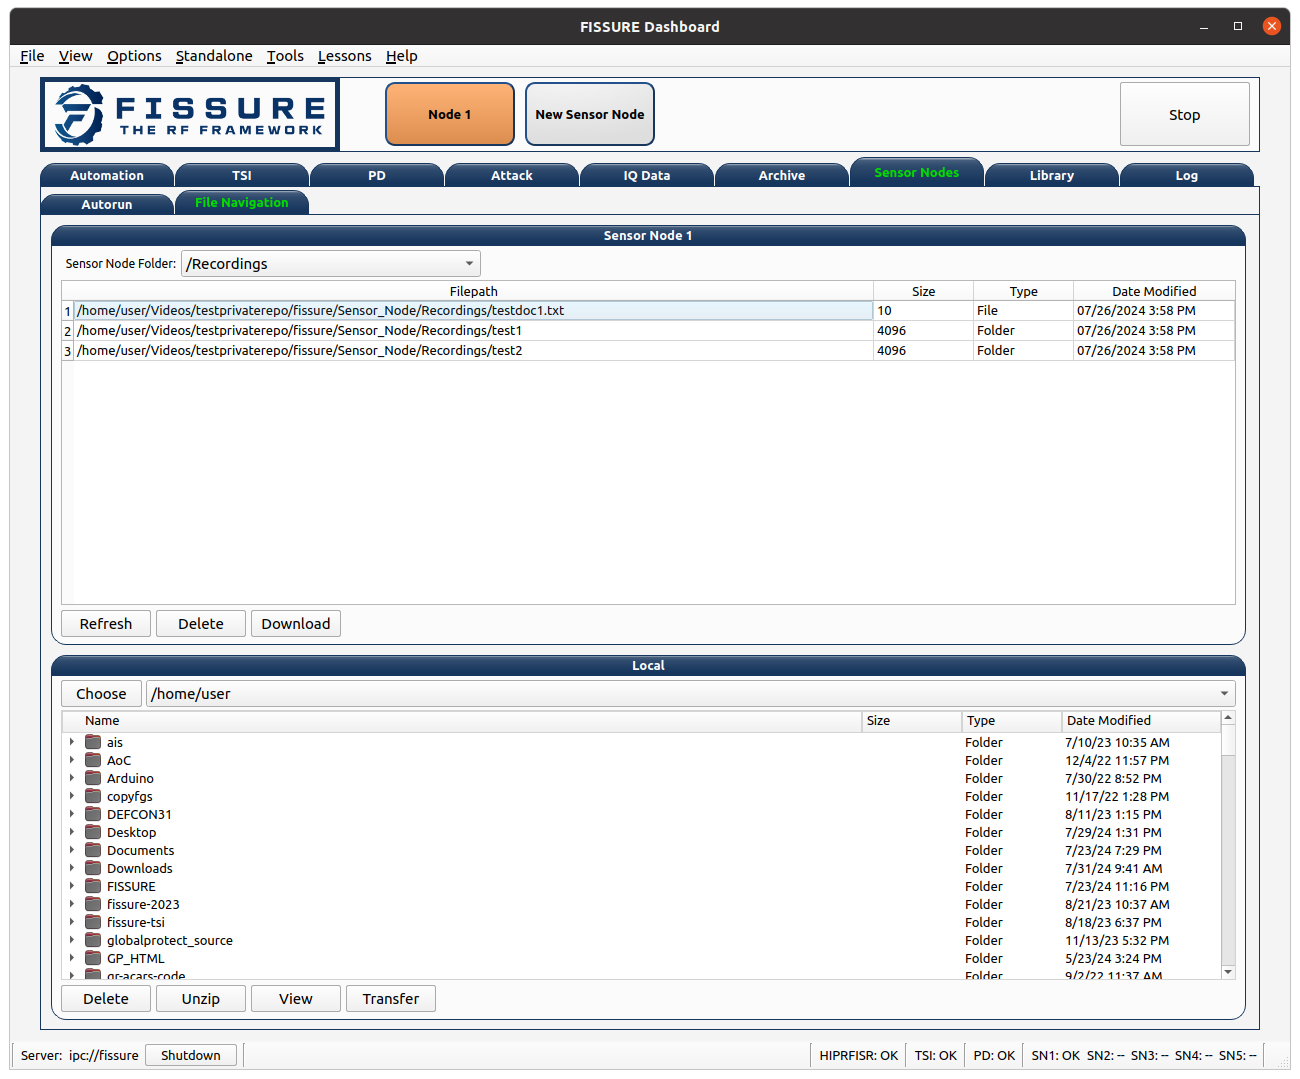This screenshot has width=1300, height=1079.
Task: Open the Options menu
Action: pyautogui.click(x=134, y=56)
